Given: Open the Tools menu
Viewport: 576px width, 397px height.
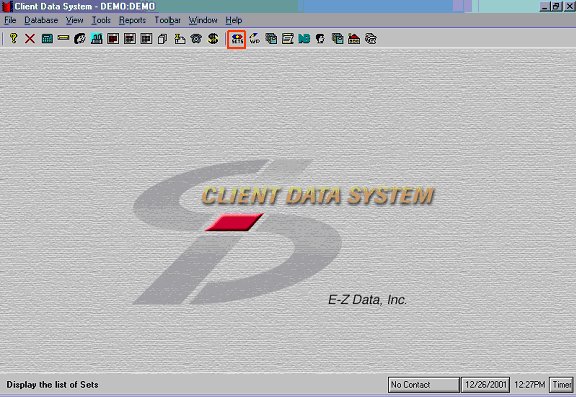Looking at the screenshot, I should point(101,20).
